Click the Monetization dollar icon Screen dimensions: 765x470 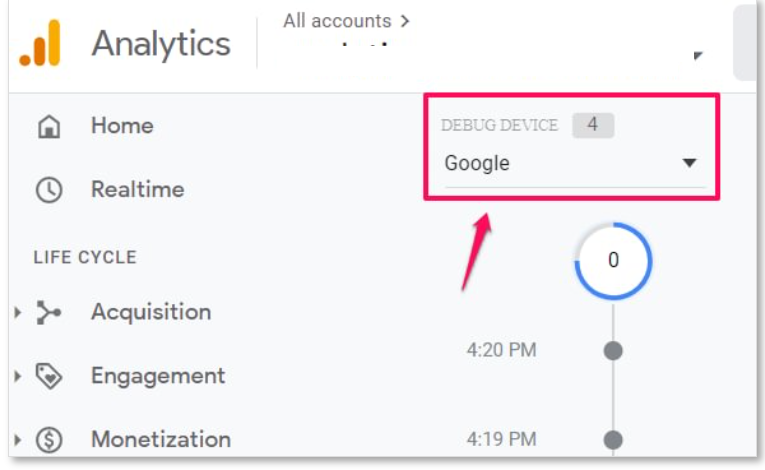tap(49, 440)
